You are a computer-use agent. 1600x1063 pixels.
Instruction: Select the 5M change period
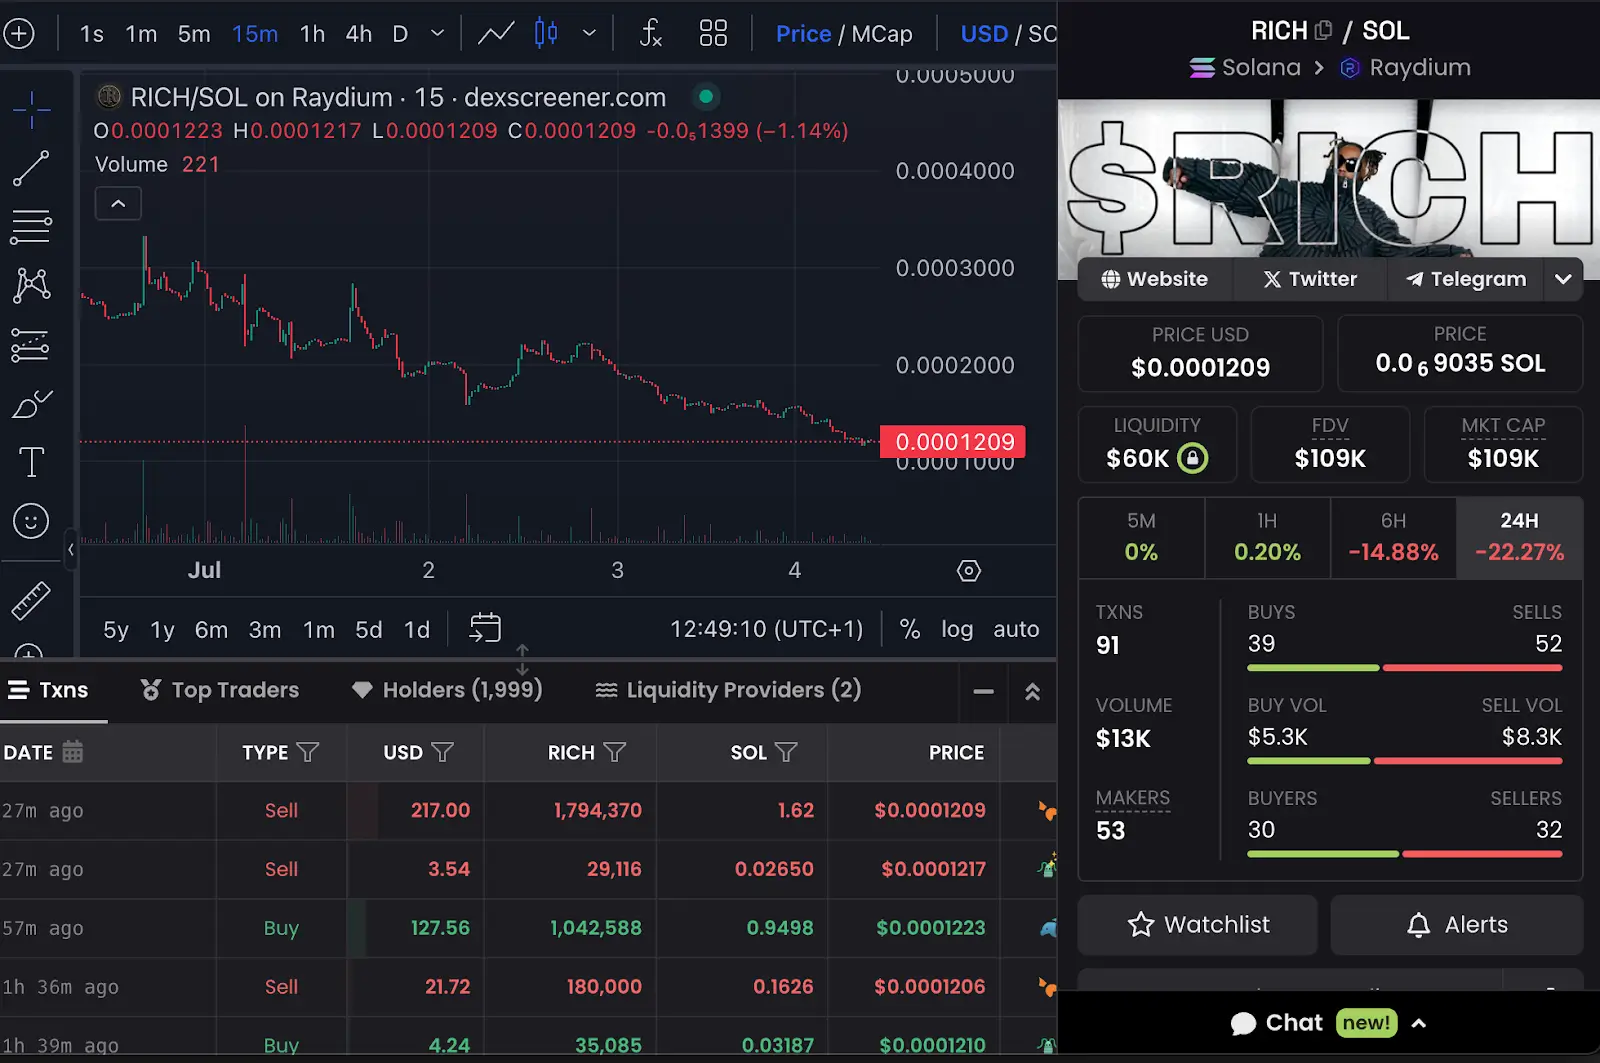1141,537
